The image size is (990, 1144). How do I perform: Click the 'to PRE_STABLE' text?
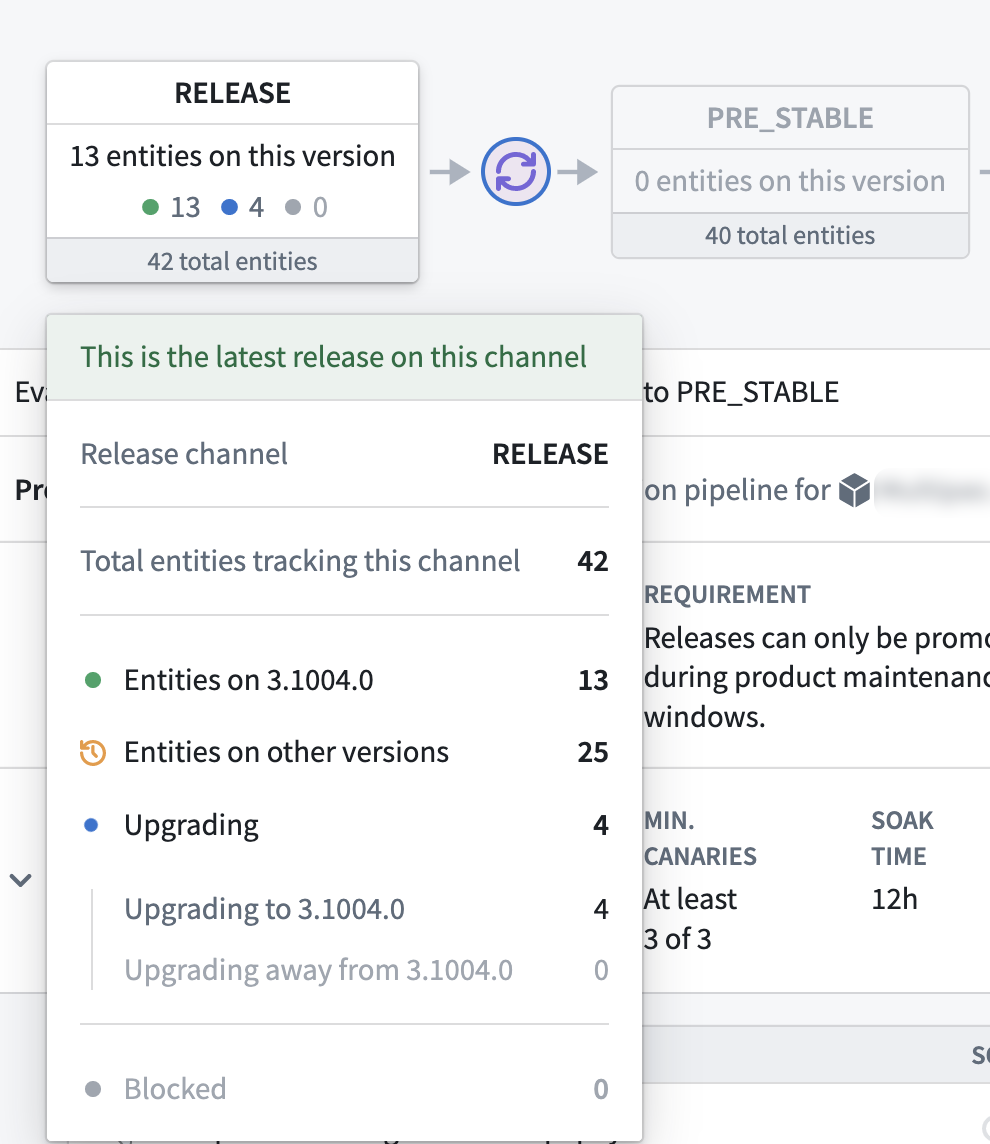click(x=741, y=393)
